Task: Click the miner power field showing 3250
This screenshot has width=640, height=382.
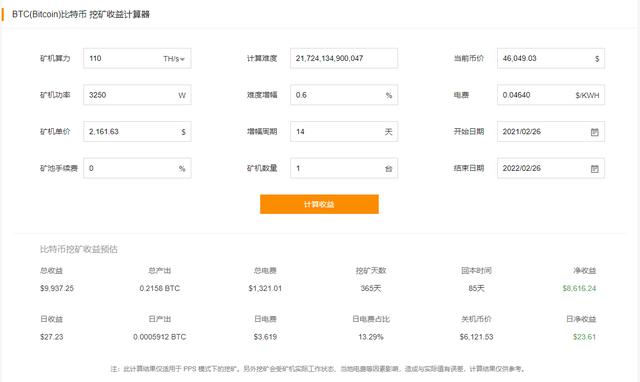Action: 137,95
